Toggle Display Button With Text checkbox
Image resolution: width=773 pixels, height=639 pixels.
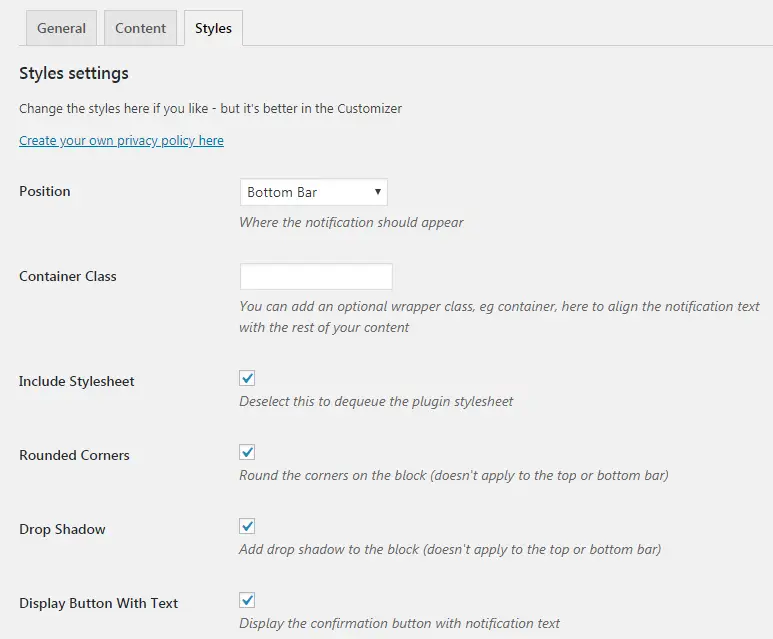coord(247,600)
